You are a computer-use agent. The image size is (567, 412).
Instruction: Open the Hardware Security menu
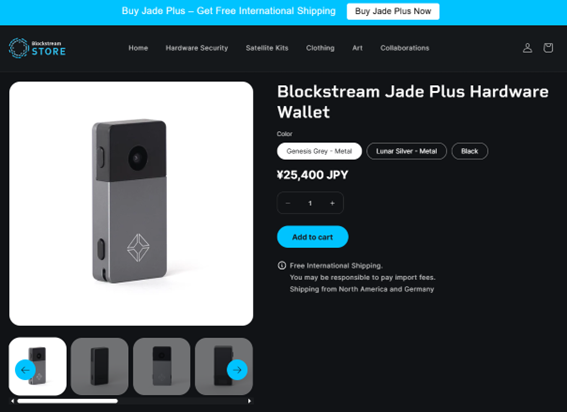[x=197, y=48]
